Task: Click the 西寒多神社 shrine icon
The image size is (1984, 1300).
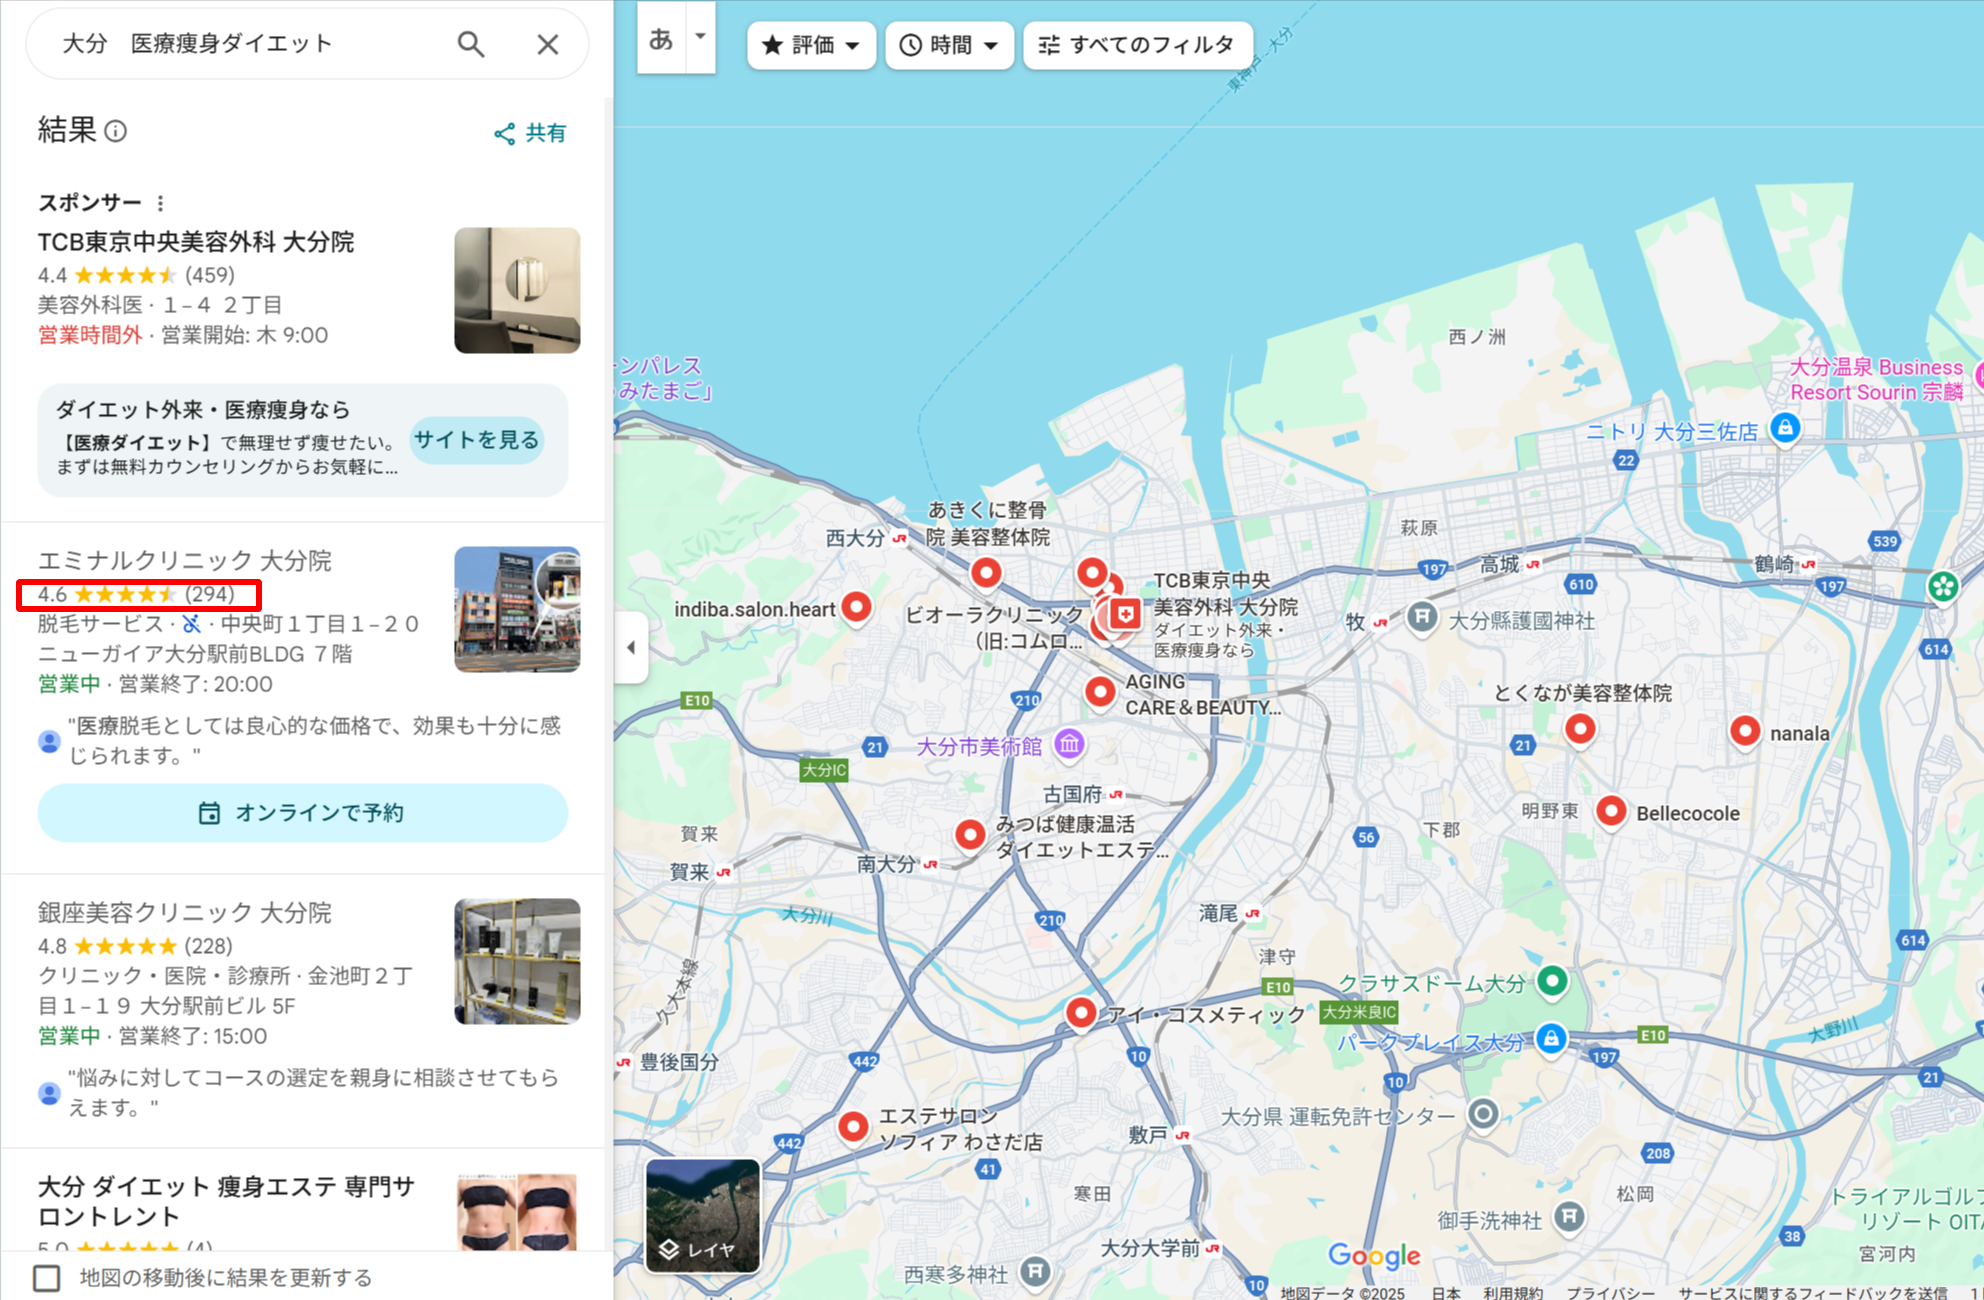Action: pyautogui.click(x=1035, y=1271)
